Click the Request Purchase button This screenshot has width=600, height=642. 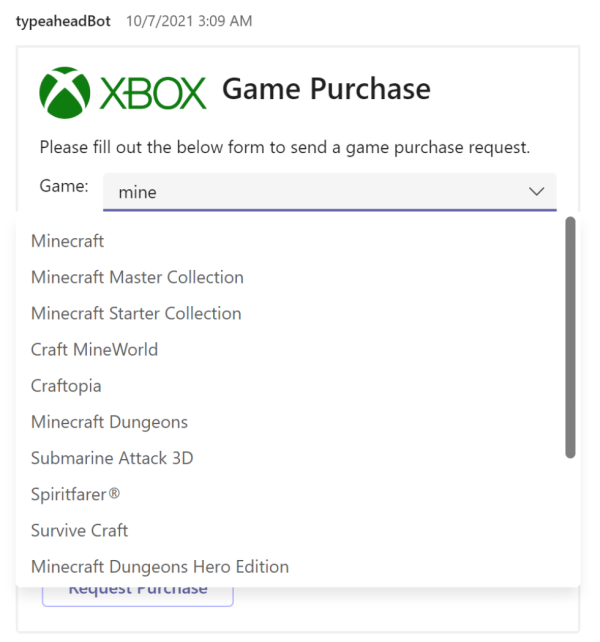138,595
